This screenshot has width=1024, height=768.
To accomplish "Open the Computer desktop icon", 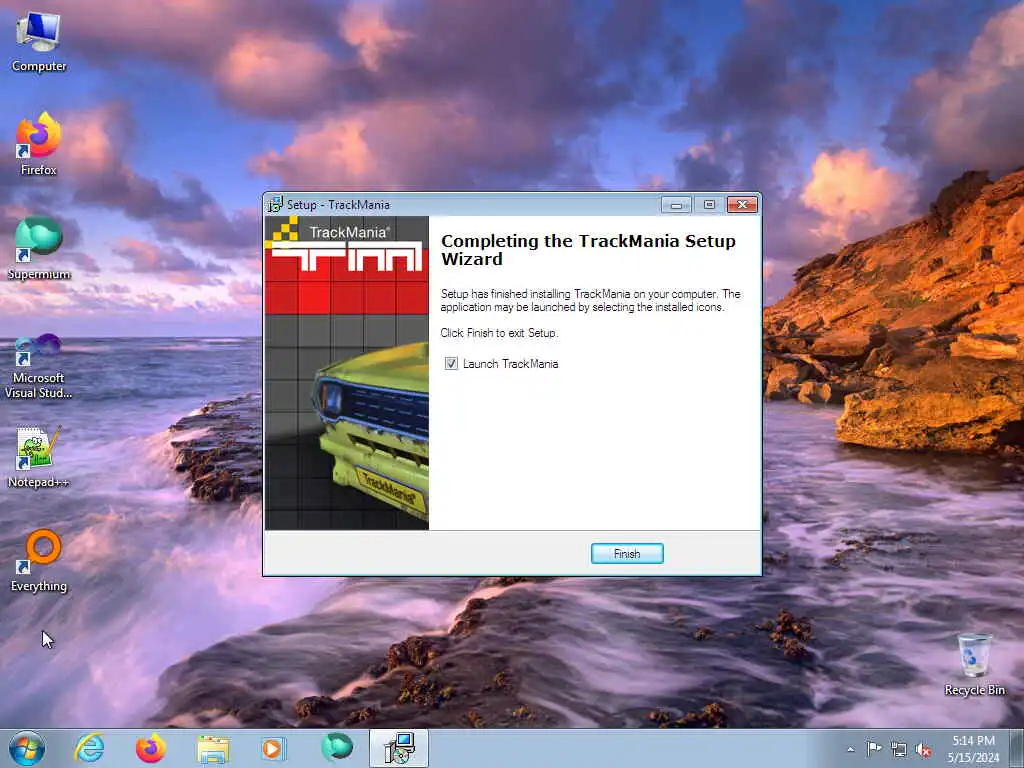I will click(39, 42).
